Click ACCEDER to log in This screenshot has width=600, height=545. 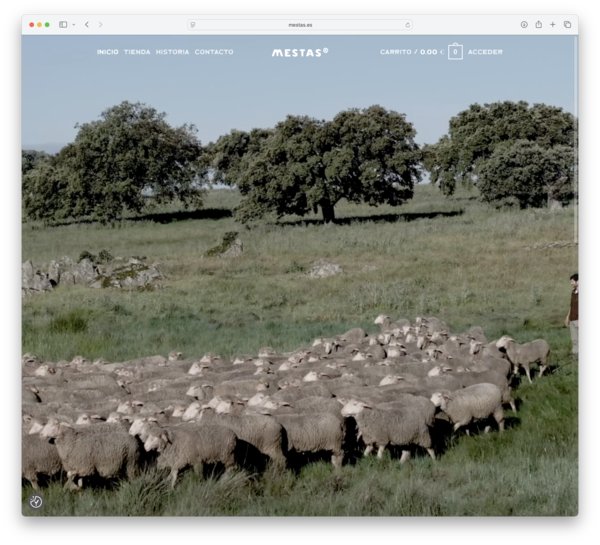(485, 52)
